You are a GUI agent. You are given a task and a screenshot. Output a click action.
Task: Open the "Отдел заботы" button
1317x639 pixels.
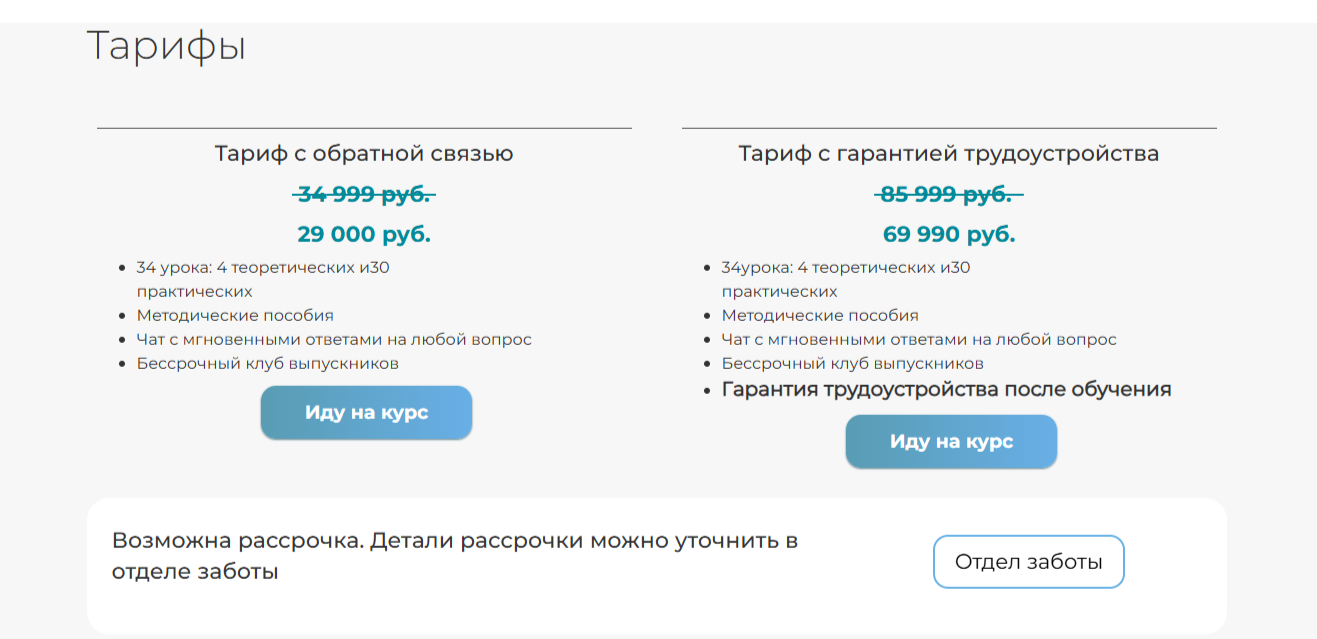tap(1028, 562)
